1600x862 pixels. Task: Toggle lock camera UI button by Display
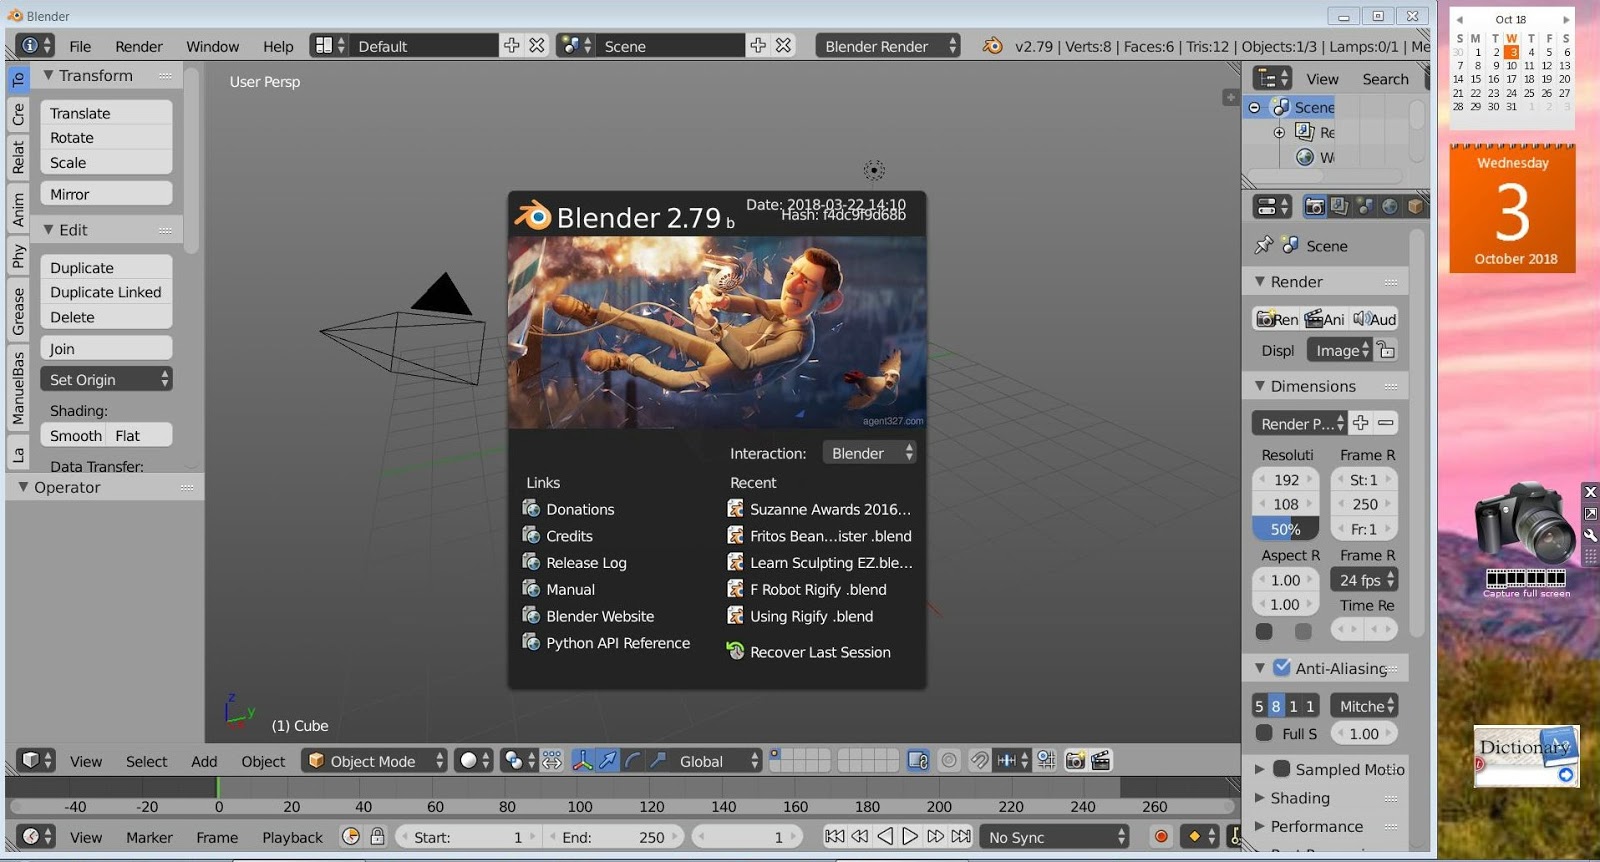(1386, 350)
